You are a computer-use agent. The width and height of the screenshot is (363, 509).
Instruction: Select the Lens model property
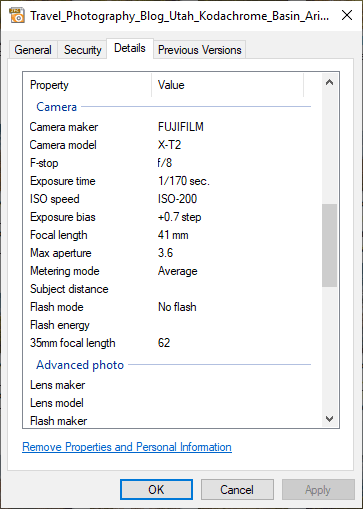click(57, 403)
